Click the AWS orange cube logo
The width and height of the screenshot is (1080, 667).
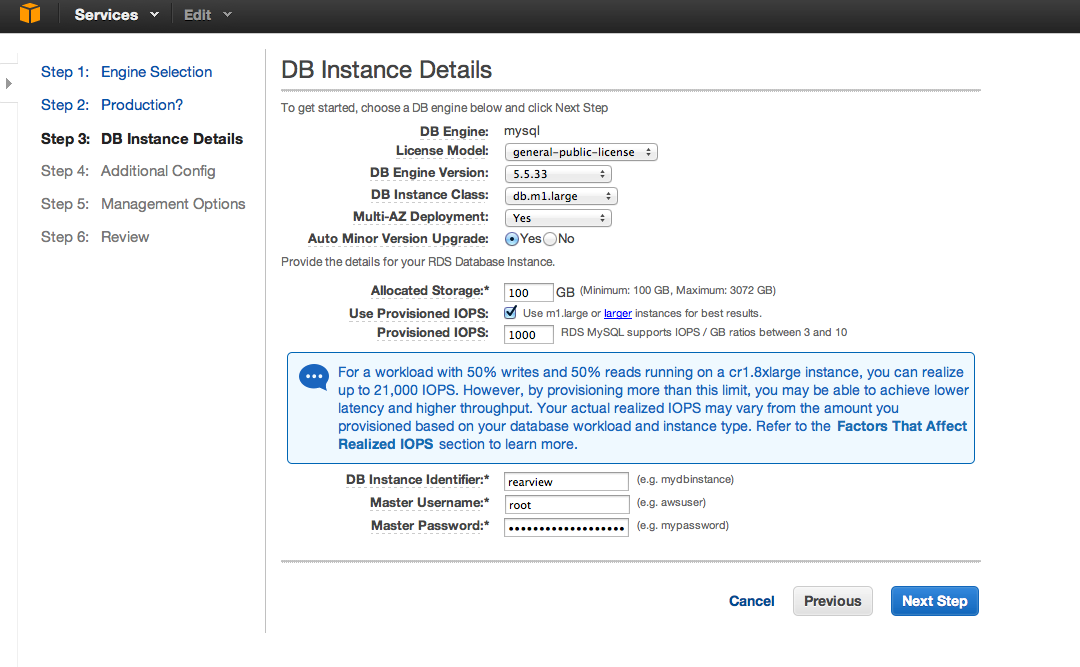point(30,14)
